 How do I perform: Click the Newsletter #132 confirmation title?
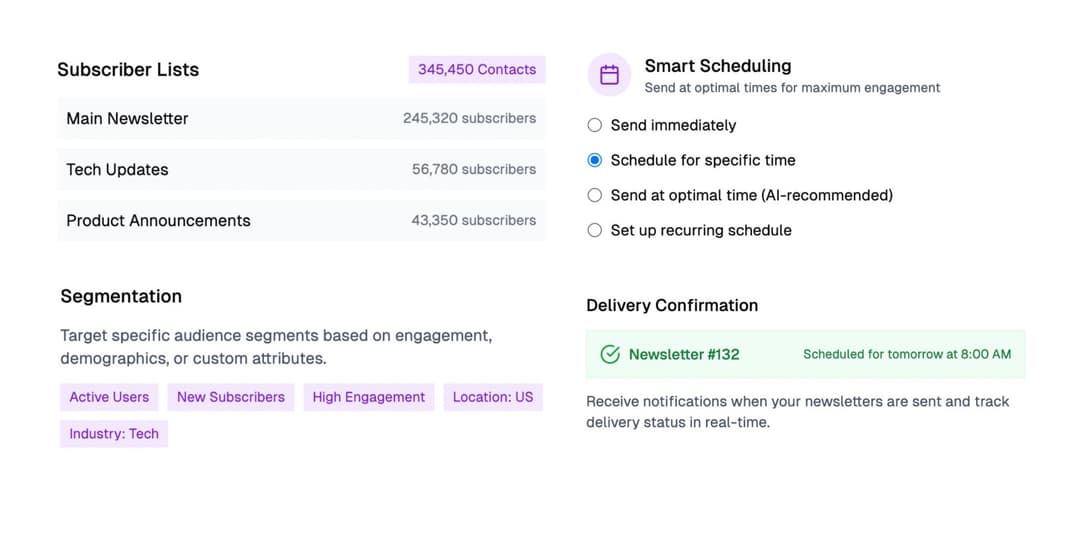point(684,355)
